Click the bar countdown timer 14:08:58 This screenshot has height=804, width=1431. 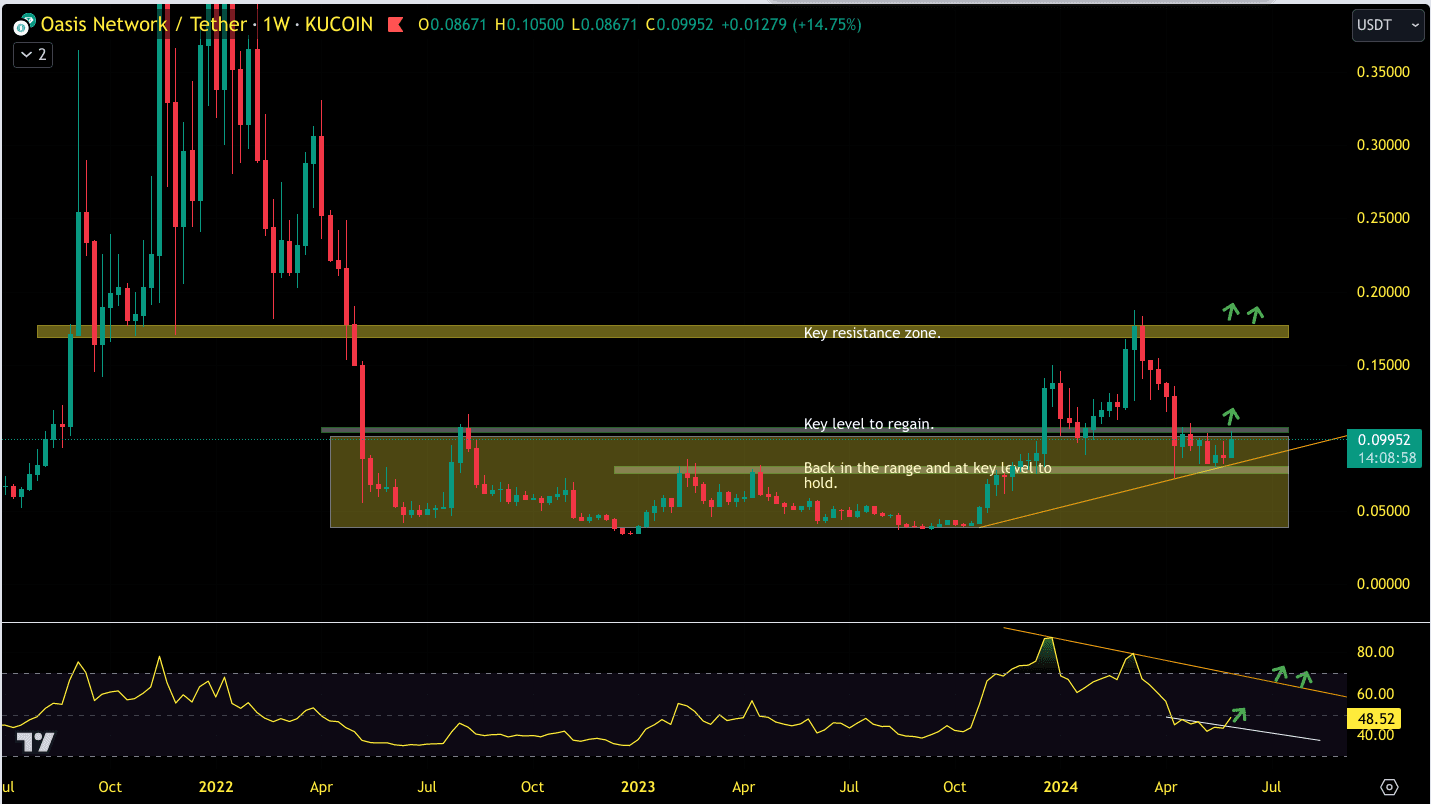pos(1388,457)
